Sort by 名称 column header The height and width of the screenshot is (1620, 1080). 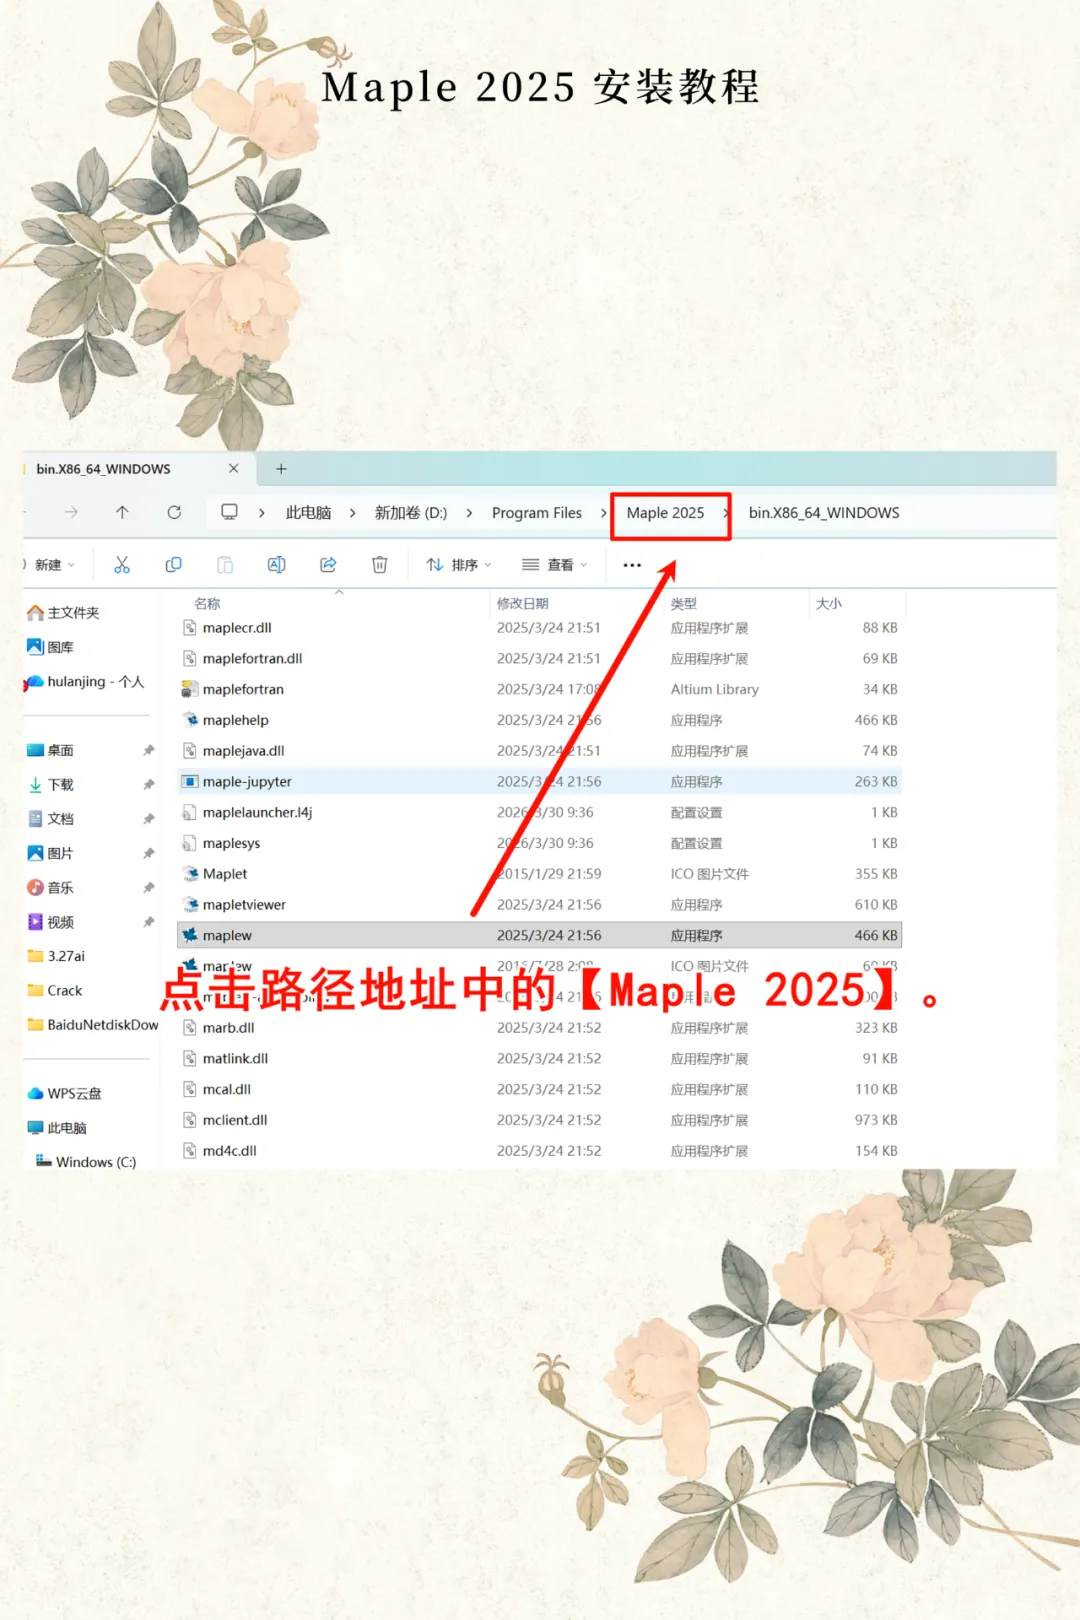[x=207, y=604]
